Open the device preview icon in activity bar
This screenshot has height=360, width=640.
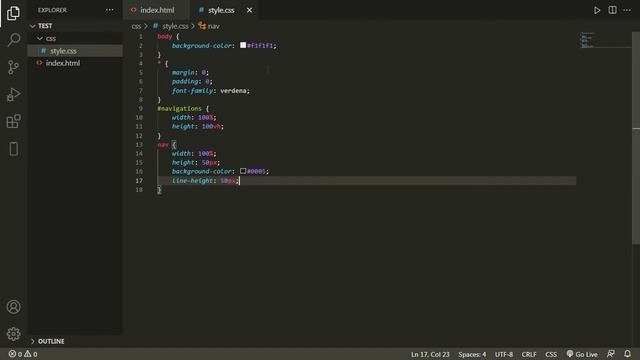click(x=13, y=149)
